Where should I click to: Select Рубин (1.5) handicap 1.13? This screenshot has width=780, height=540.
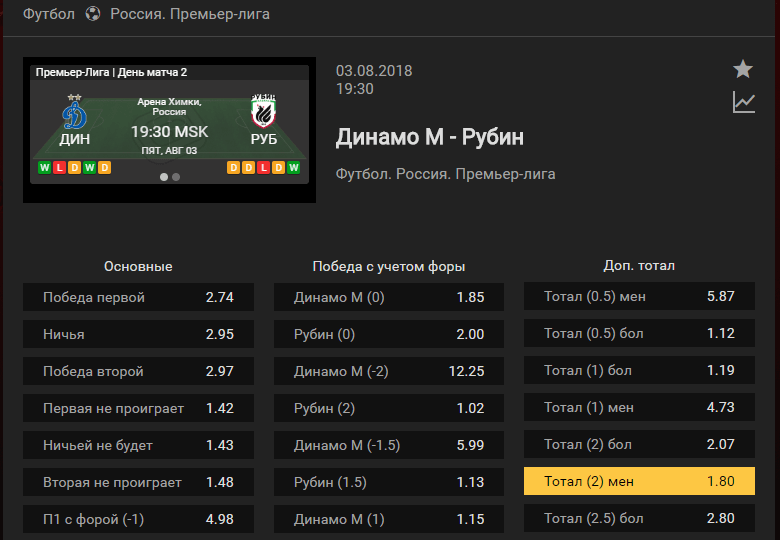[x=389, y=482]
